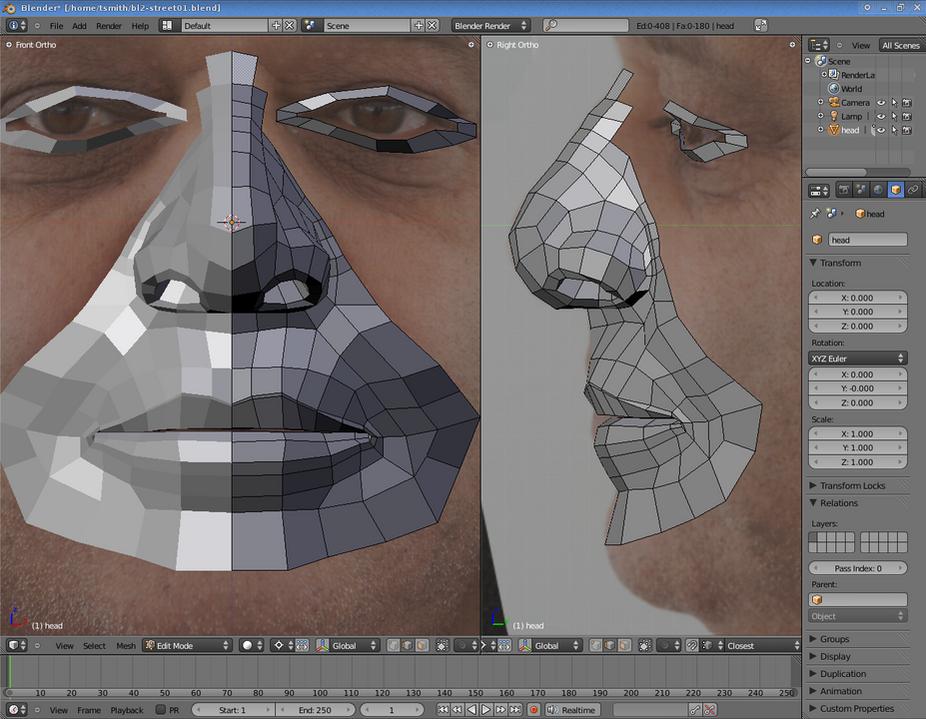Jump to the last frame
The height and width of the screenshot is (719, 926).
point(515,710)
